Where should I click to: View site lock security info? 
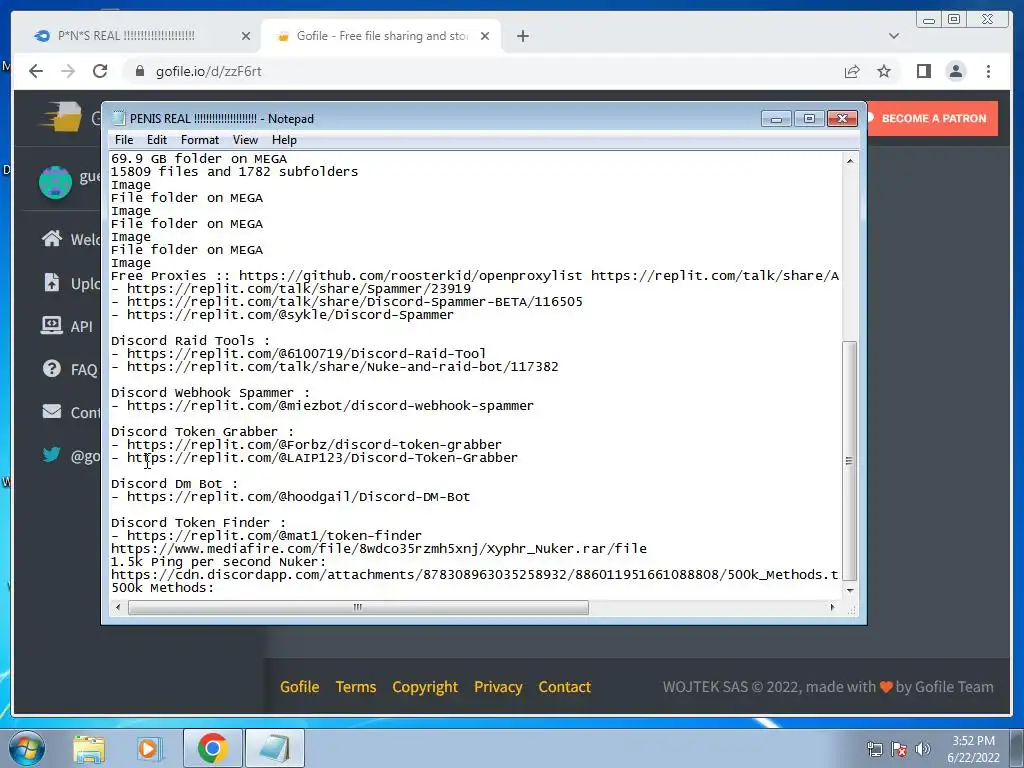pyautogui.click(x=139, y=71)
